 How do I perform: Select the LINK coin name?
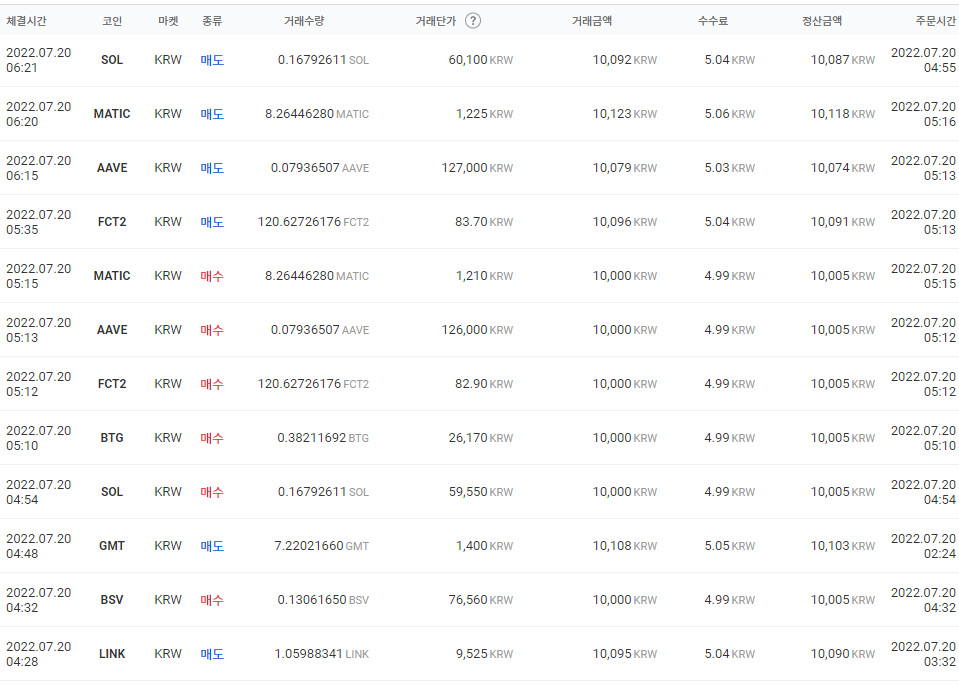112,654
